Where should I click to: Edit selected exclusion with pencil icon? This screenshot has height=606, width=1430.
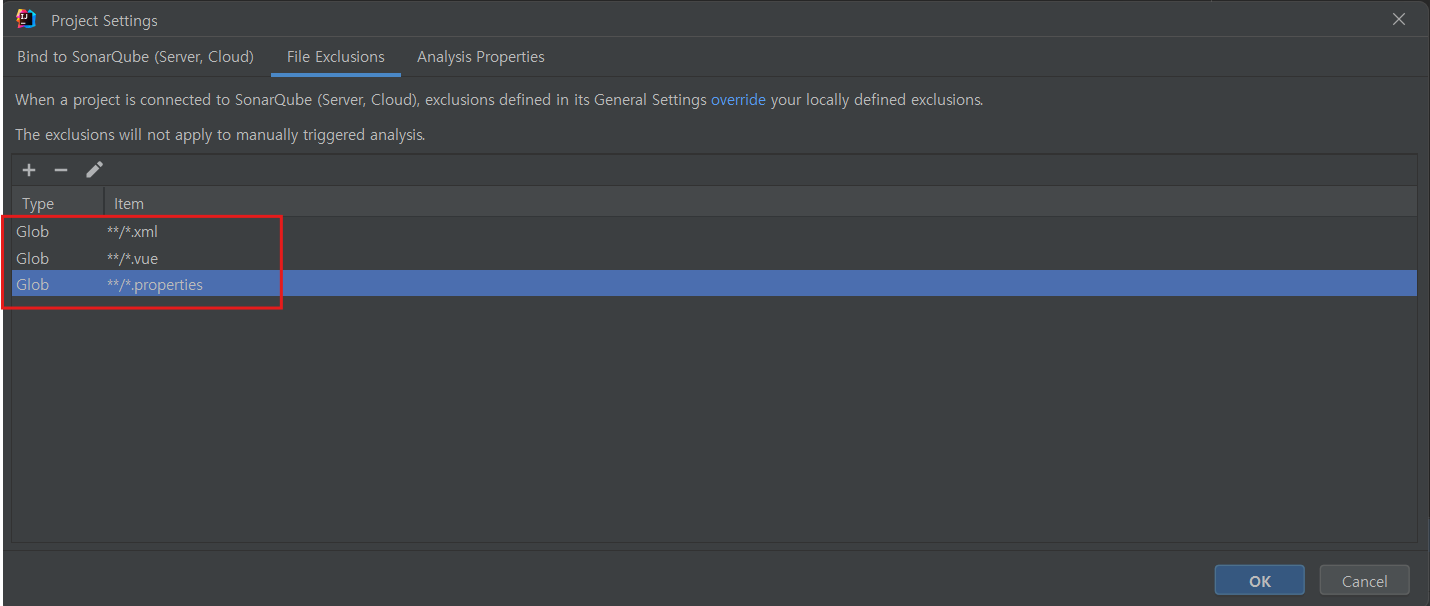(x=94, y=170)
